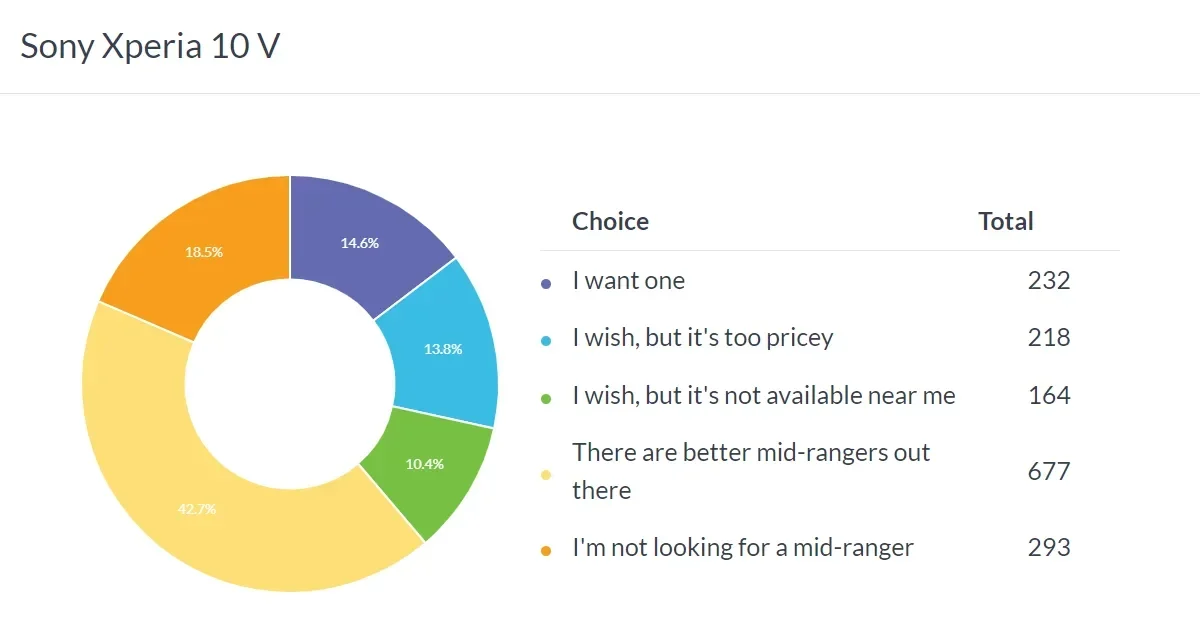
Task: Click the 677 total vote count
Action: pos(1048,471)
